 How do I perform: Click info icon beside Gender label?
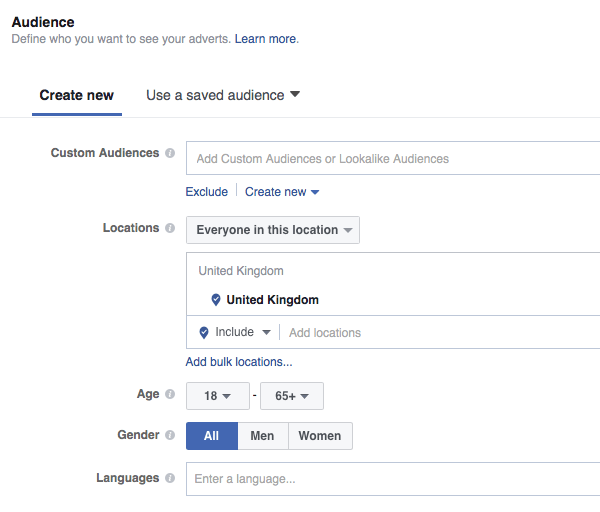click(x=170, y=436)
